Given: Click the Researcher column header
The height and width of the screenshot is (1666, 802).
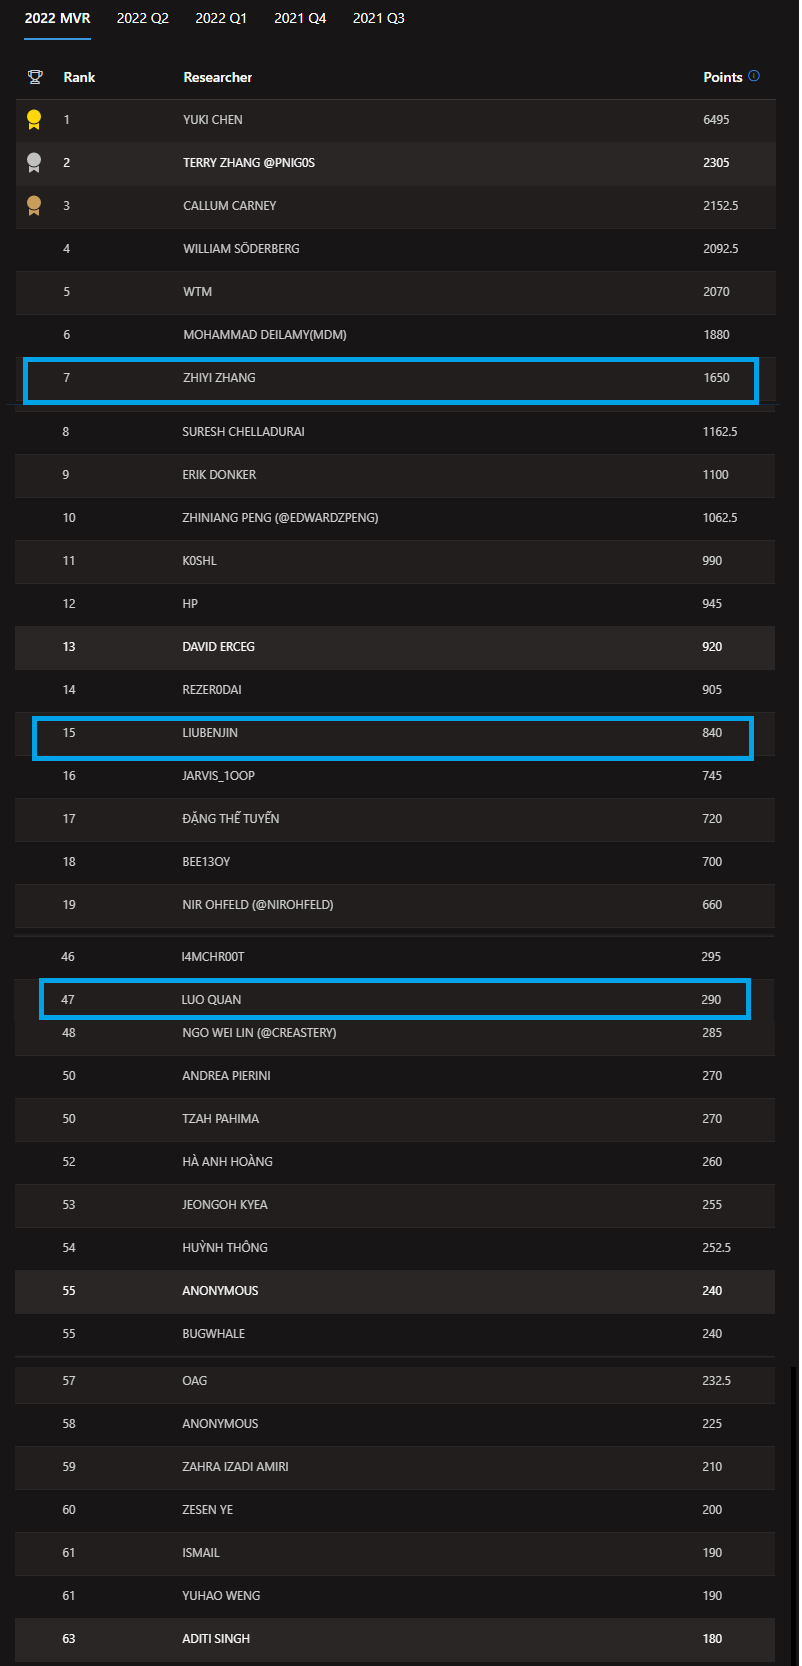Looking at the screenshot, I should coord(217,77).
